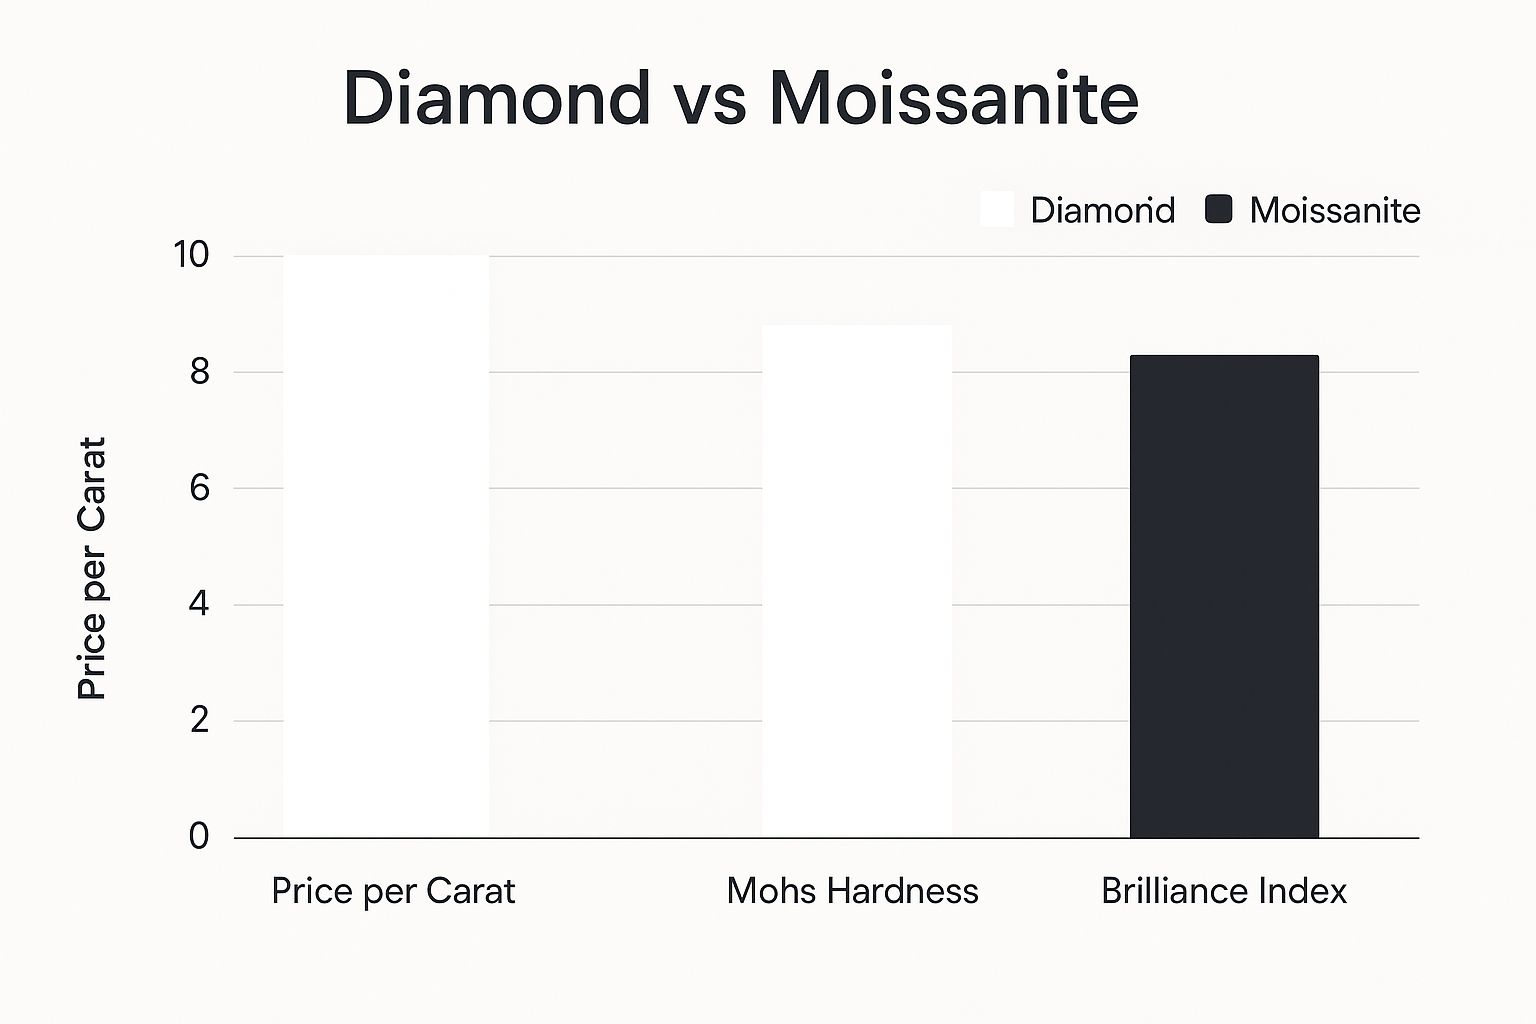Viewport: 1536px width, 1024px height.
Task: Select the y-axis tick label 8
Action: [x=199, y=372]
